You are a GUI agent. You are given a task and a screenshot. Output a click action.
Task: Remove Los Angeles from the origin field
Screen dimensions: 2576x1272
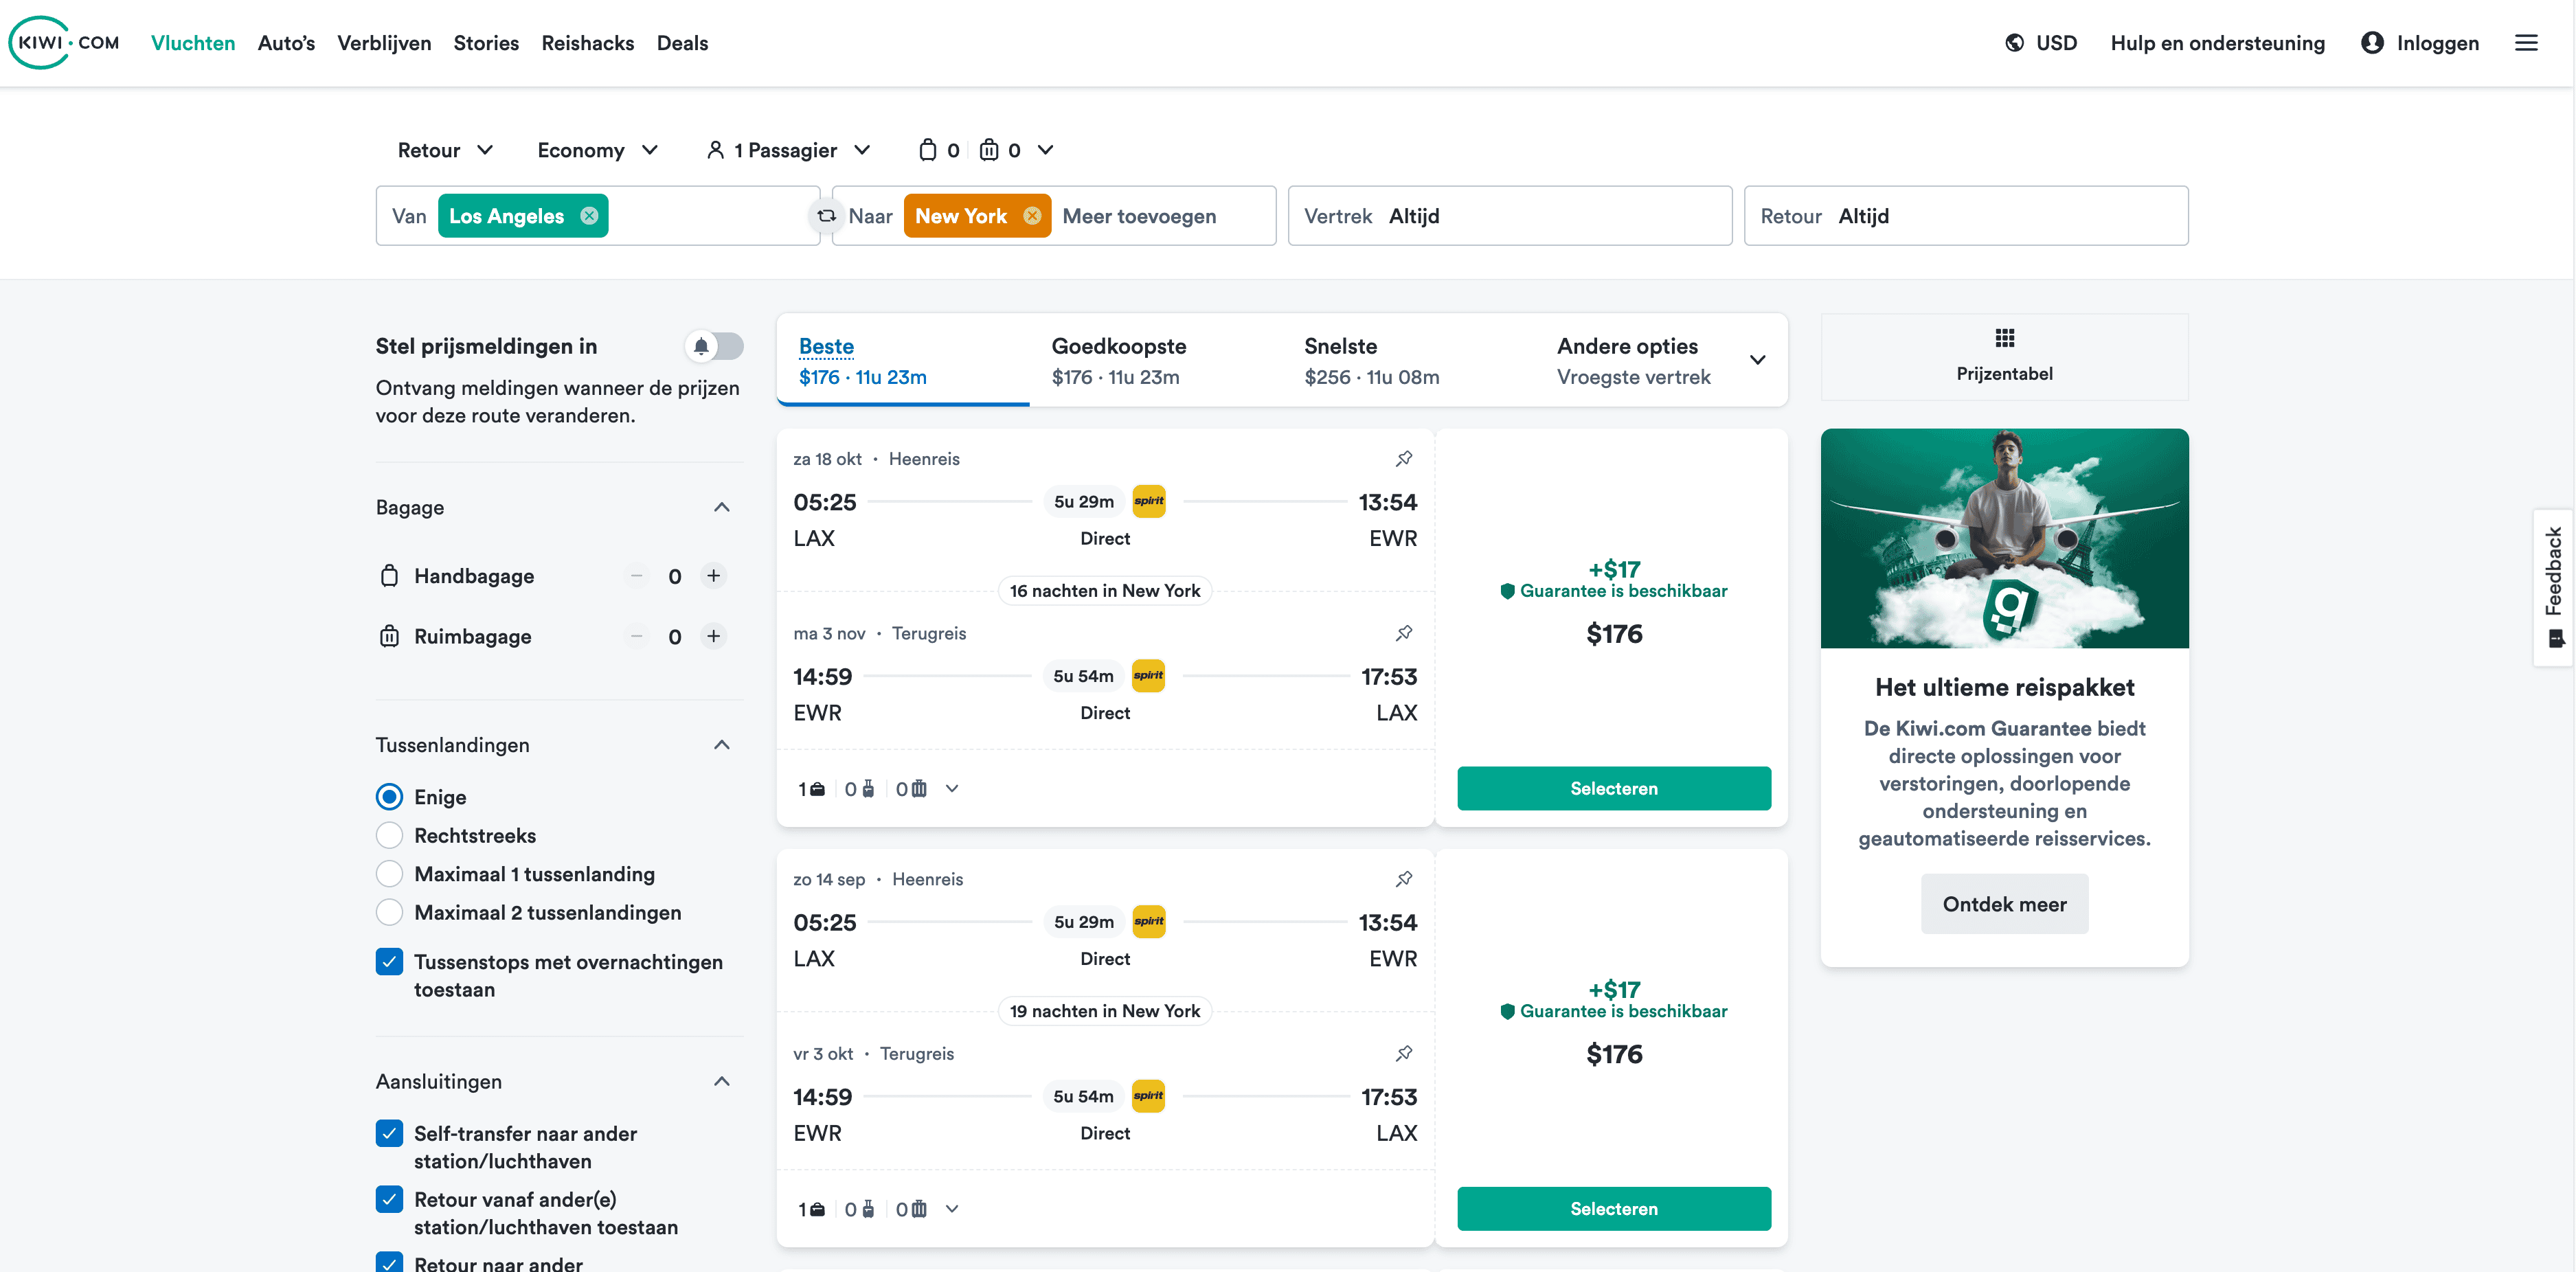pyautogui.click(x=589, y=216)
